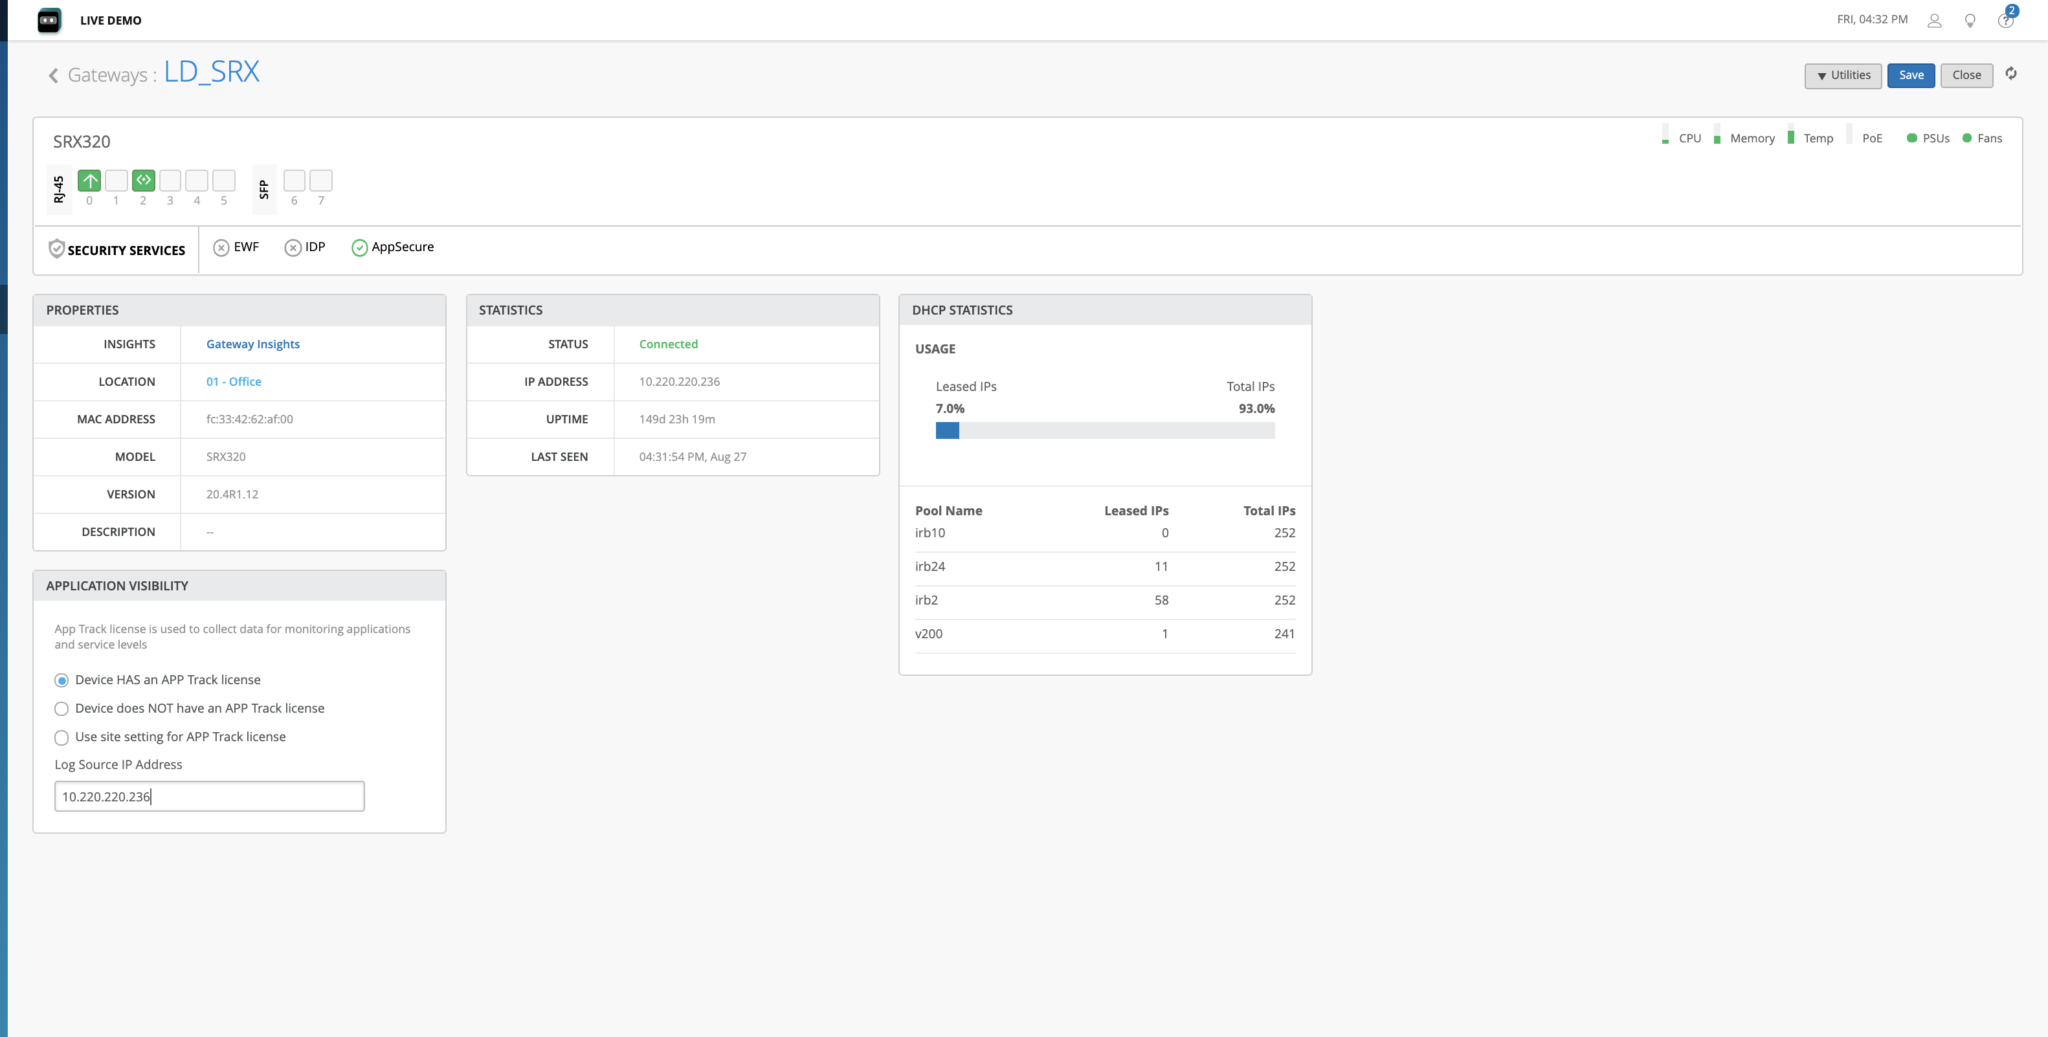2048x1037 pixels.
Task: Click the Gateways breadcrumb
Action: pos(107,76)
